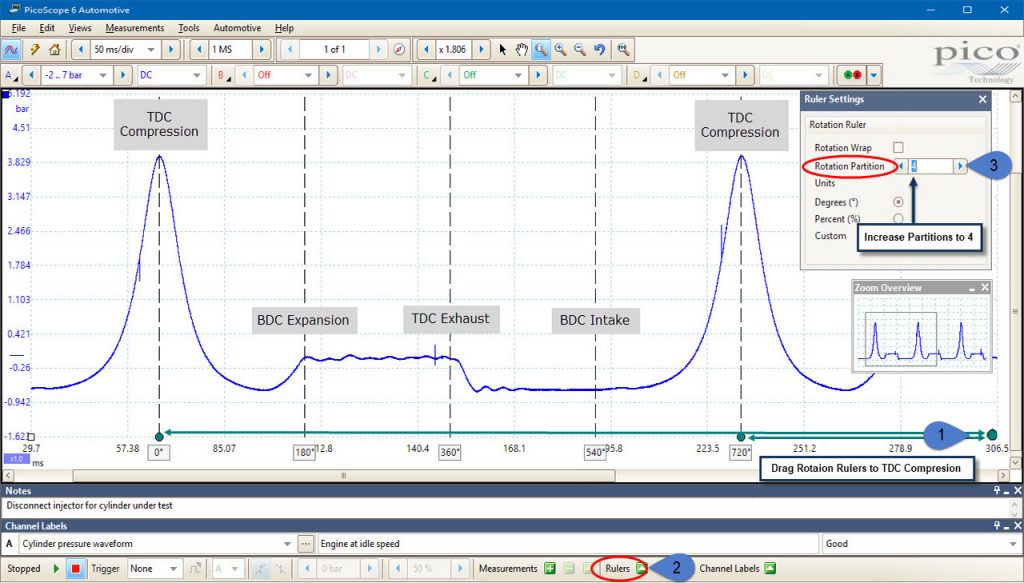Click the horizontal scrollbar thumb under graph
Screen dimensions: 1024x583
(x=344, y=476)
